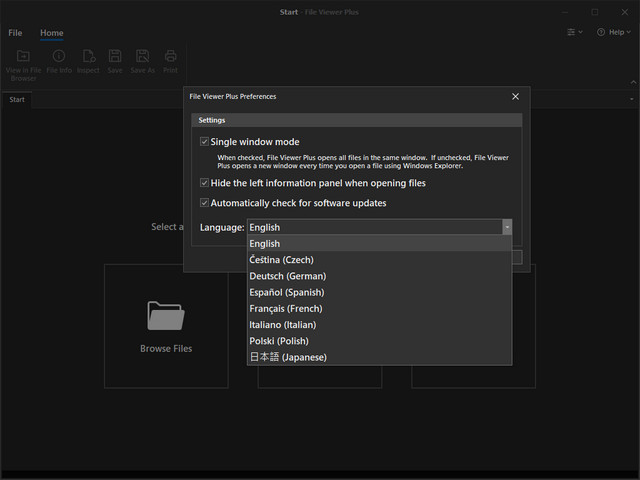Toggle the Single window mode checkbox
The image size is (640, 480).
coord(204,142)
